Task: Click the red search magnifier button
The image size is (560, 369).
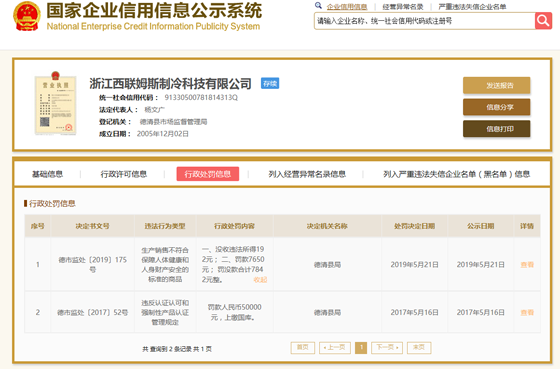Action: (543, 21)
